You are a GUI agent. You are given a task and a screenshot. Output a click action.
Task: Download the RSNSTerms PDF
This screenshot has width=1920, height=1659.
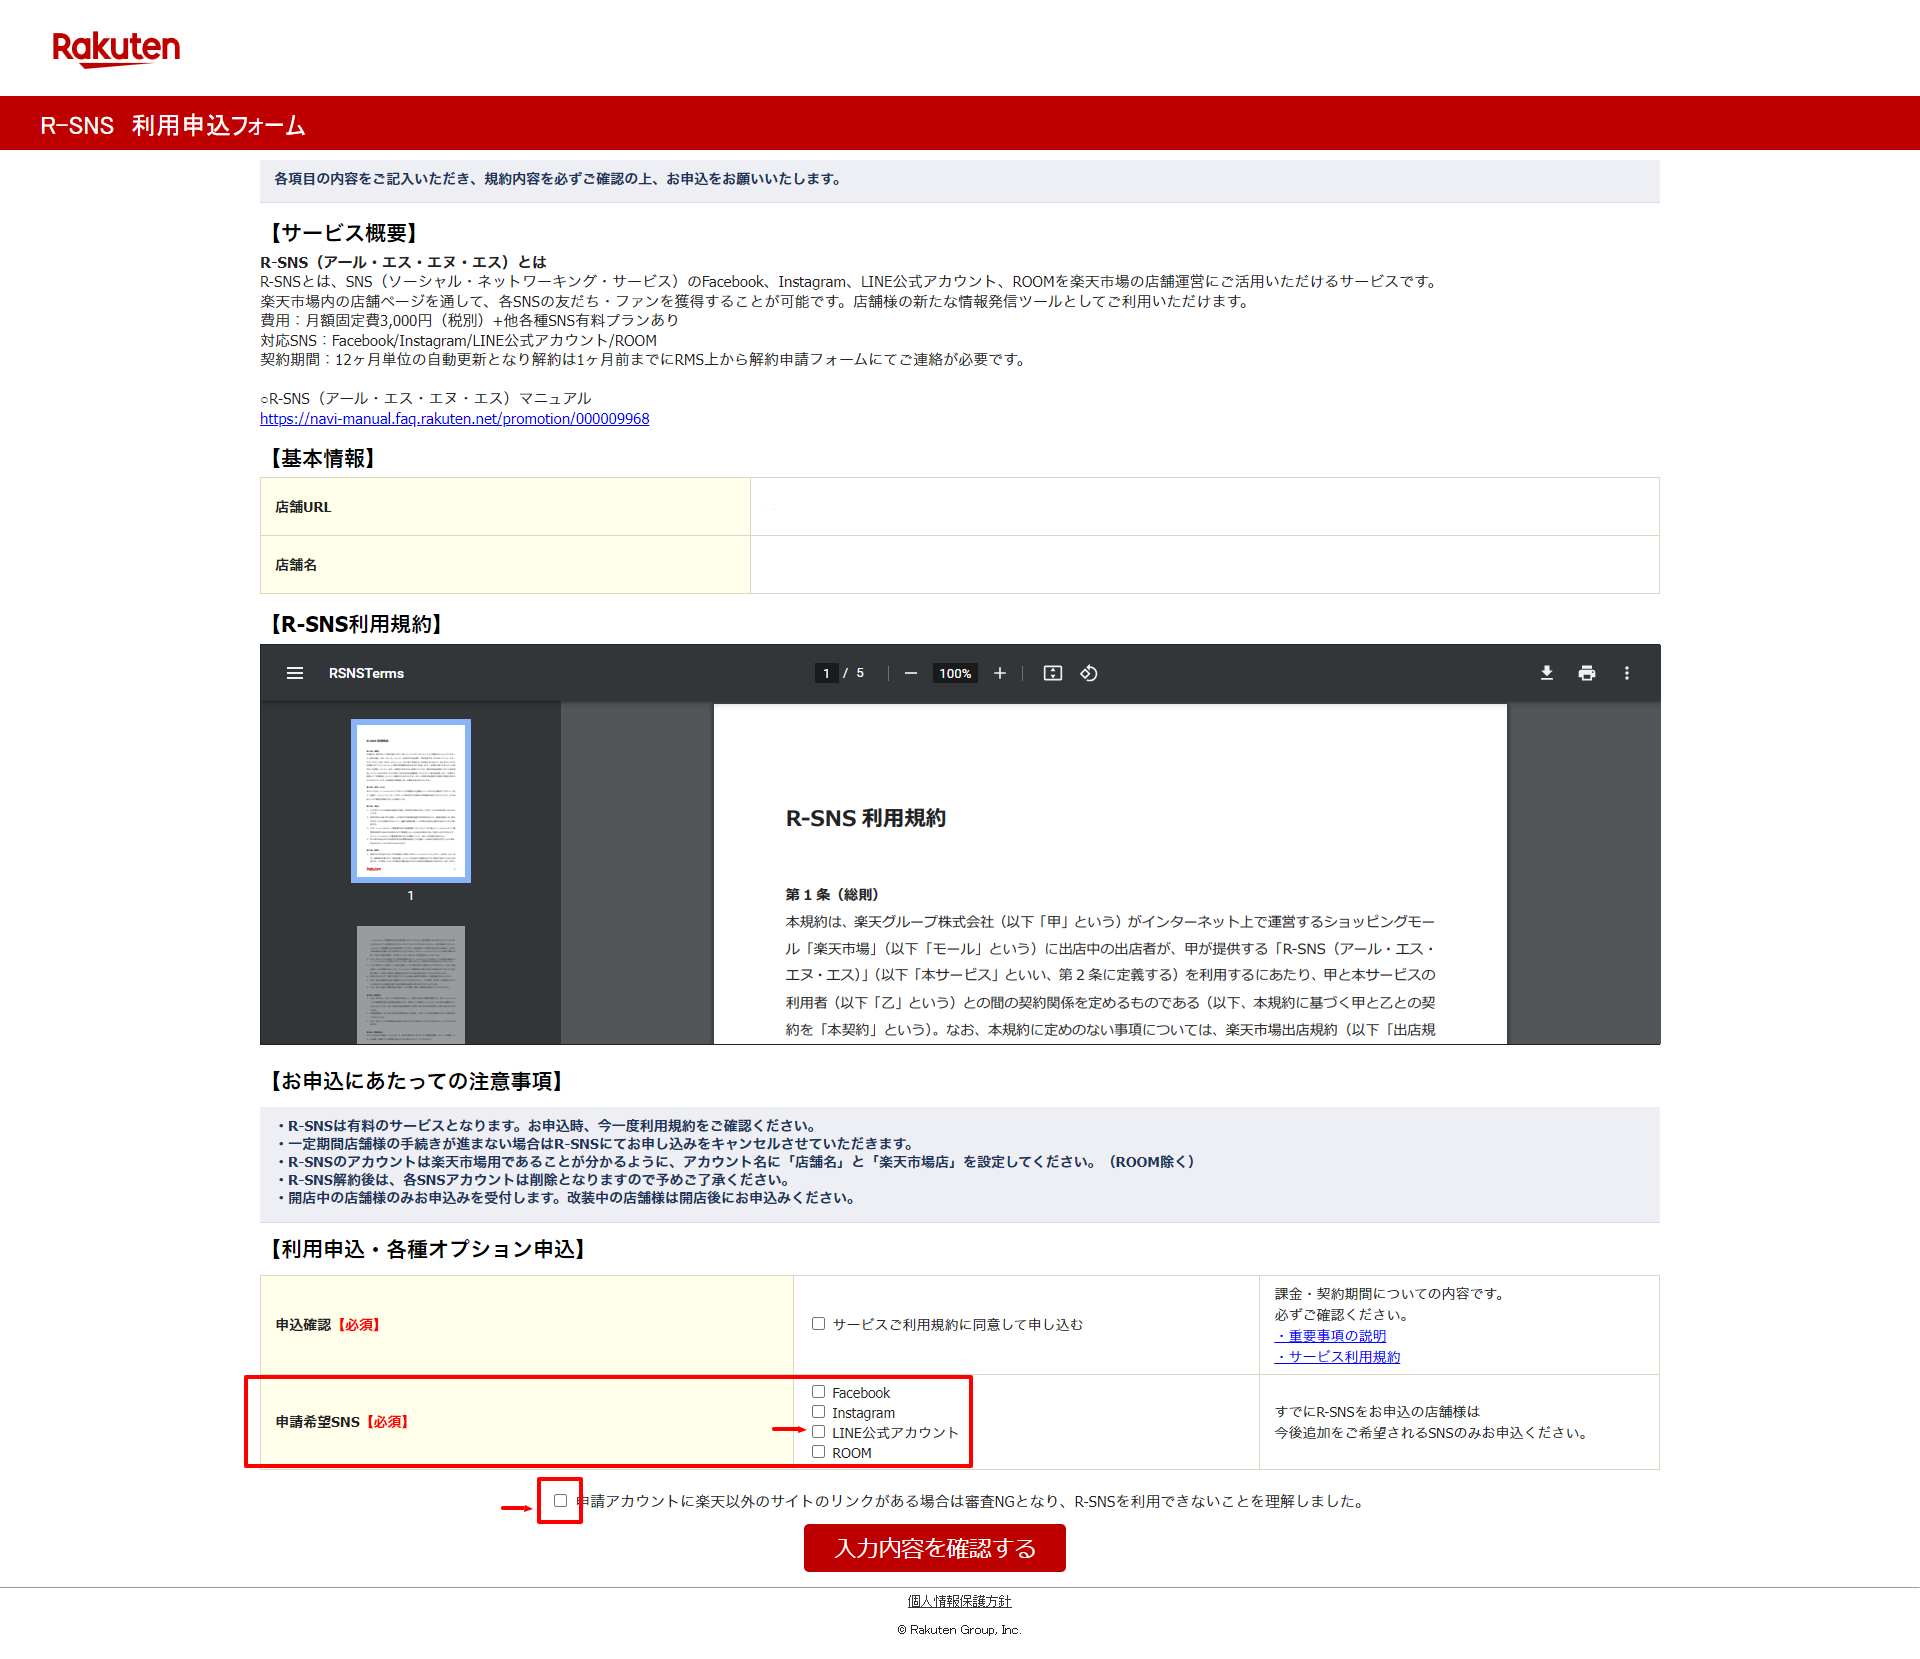pyautogui.click(x=1546, y=673)
